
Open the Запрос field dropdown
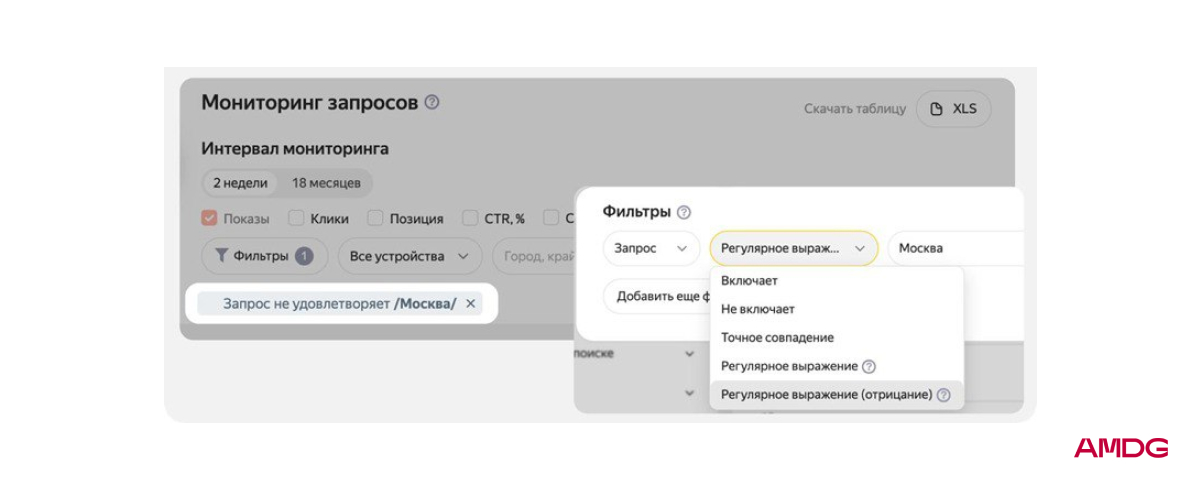pos(651,248)
